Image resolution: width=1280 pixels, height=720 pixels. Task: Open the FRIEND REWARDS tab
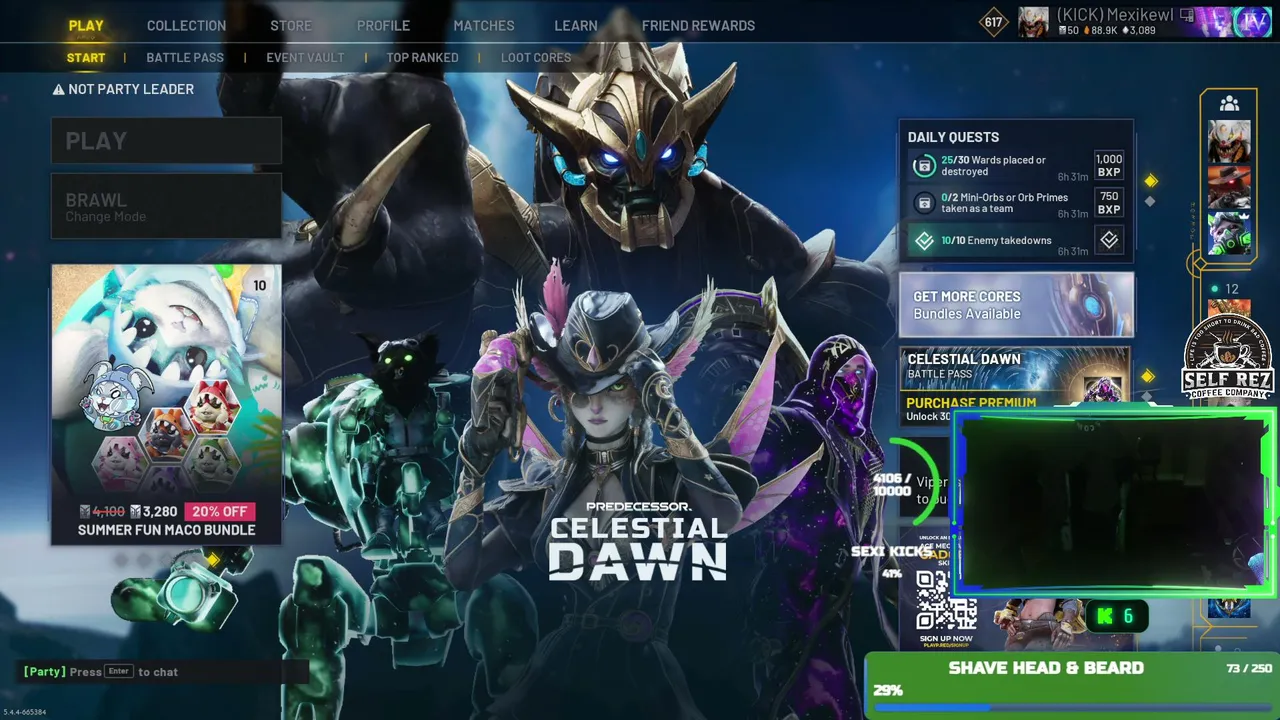698,26
